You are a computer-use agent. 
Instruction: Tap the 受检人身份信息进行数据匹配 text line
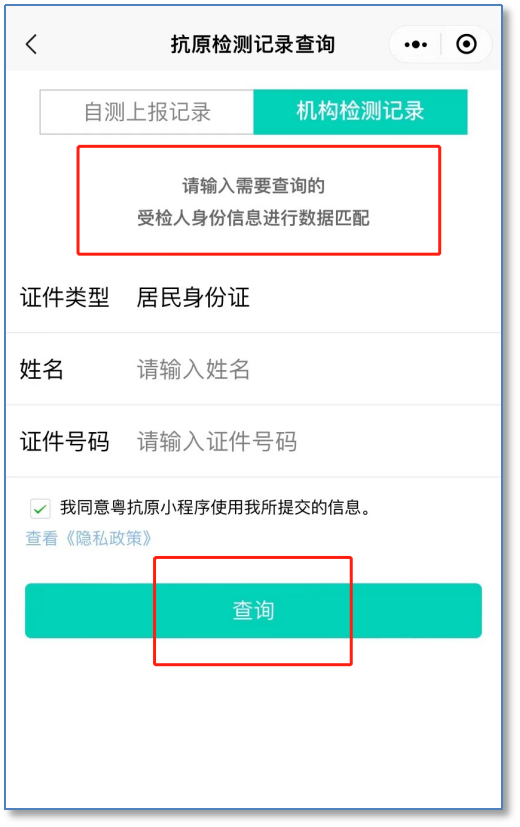(x=253, y=218)
